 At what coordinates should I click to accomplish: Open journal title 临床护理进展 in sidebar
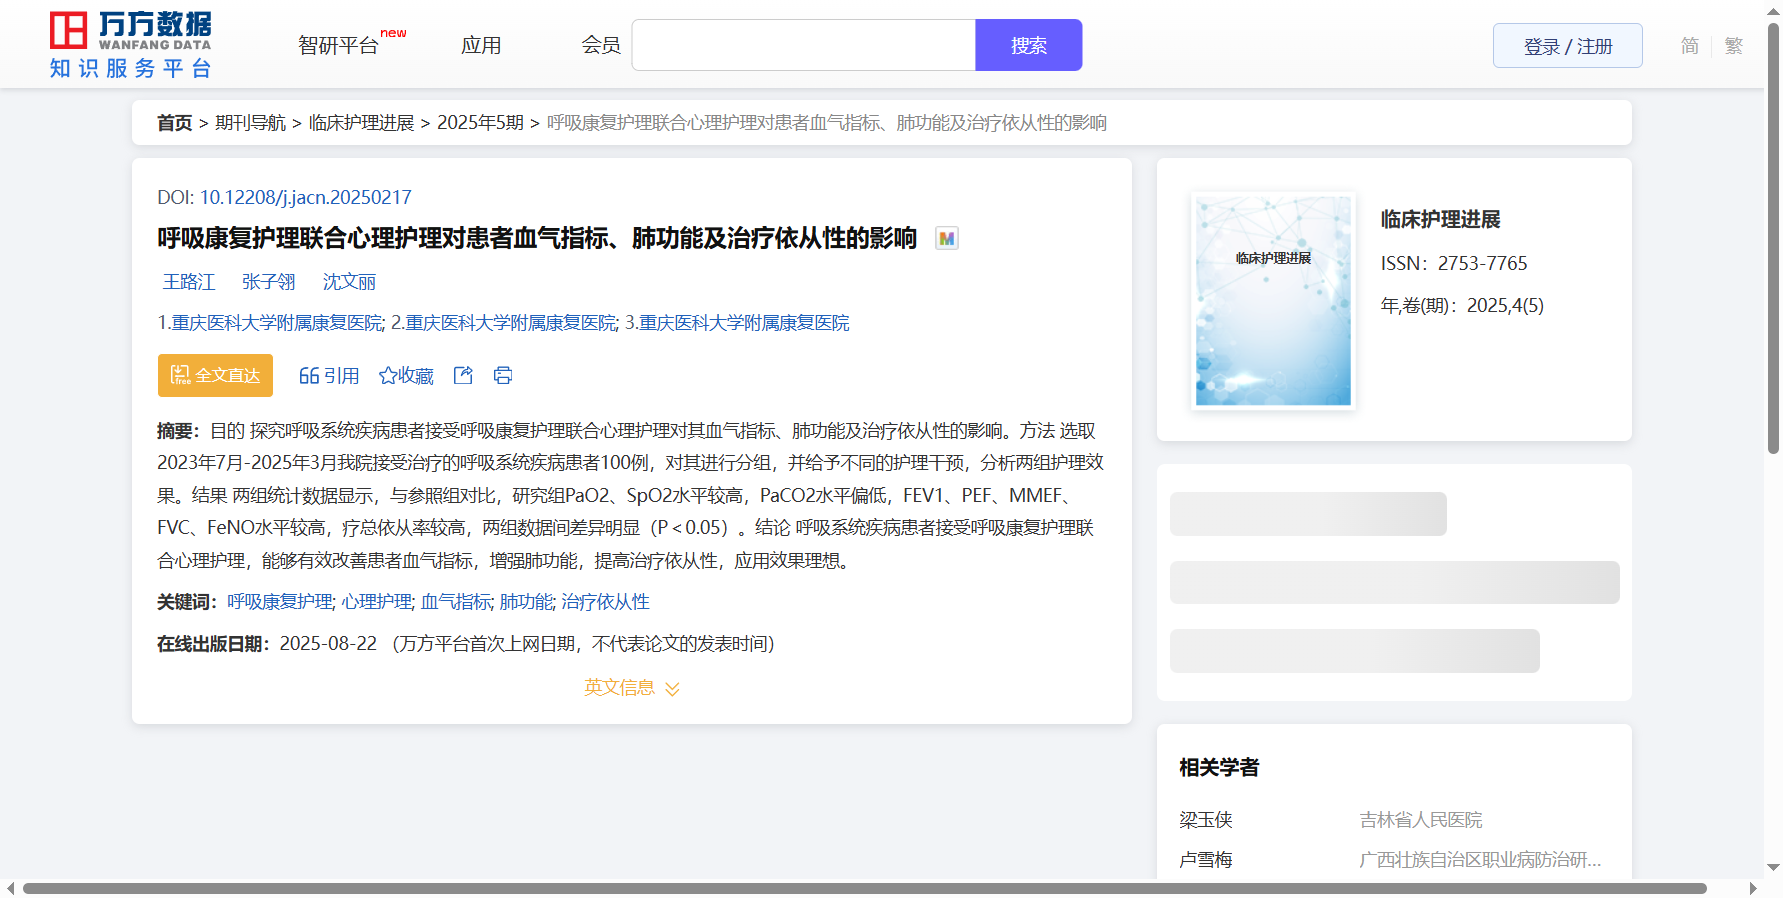pos(1441,220)
